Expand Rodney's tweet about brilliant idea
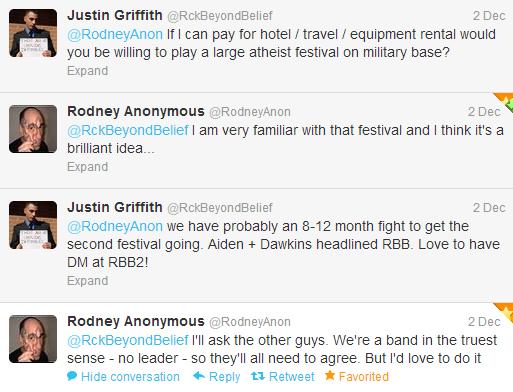The height and width of the screenshot is (392, 513). coord(87,167)
